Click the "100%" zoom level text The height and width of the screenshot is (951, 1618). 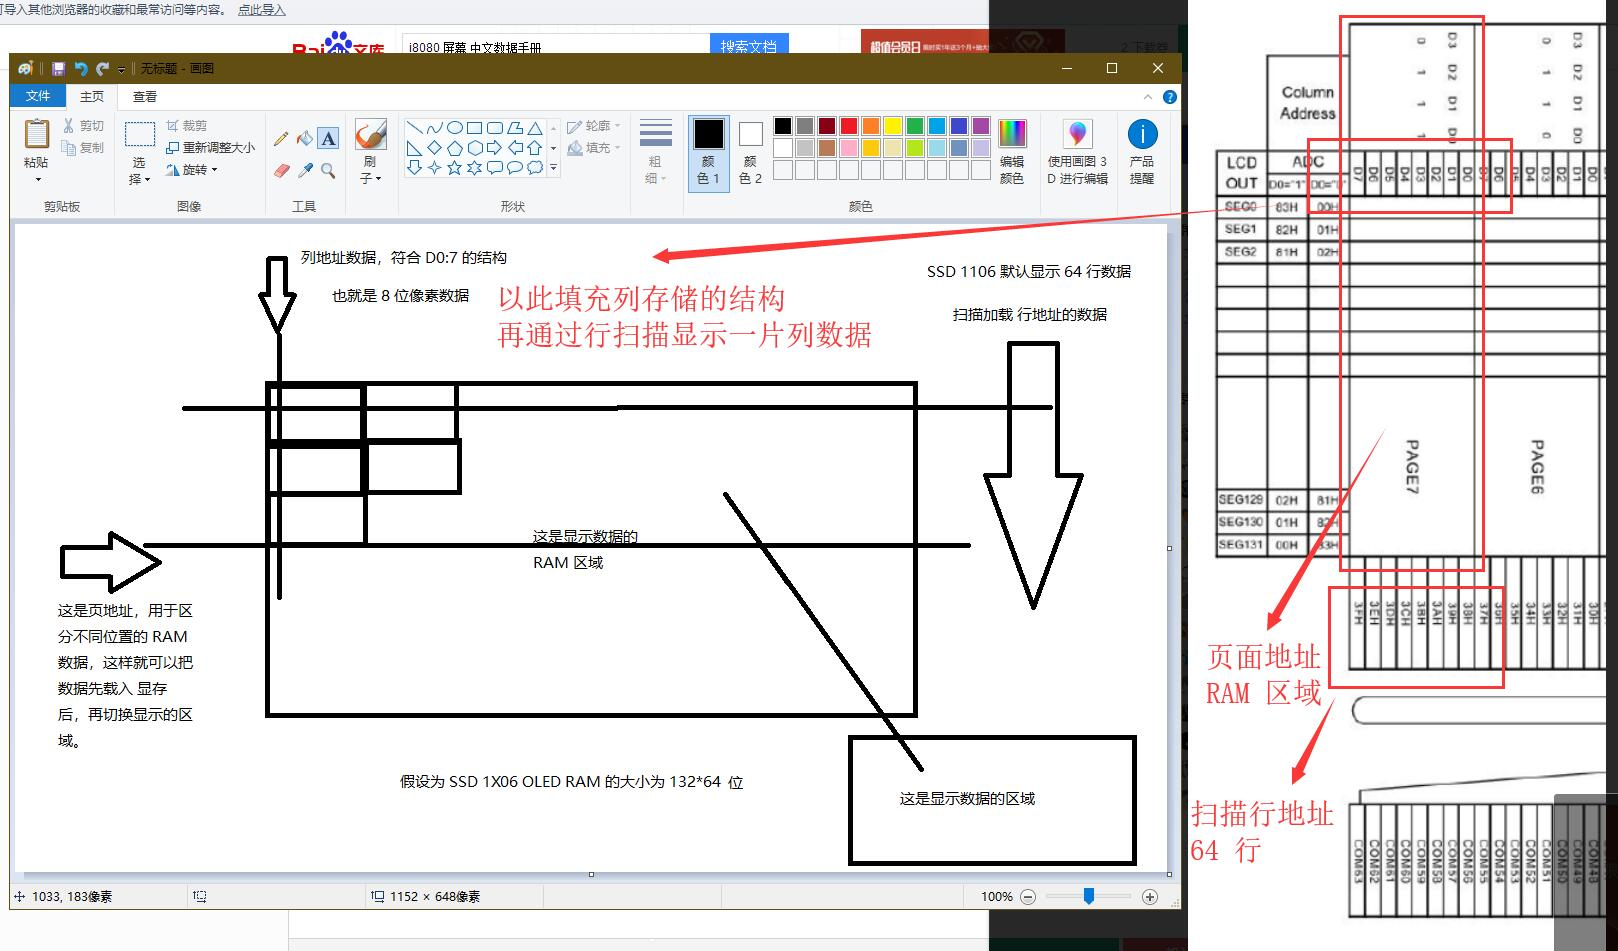point(997,897)
